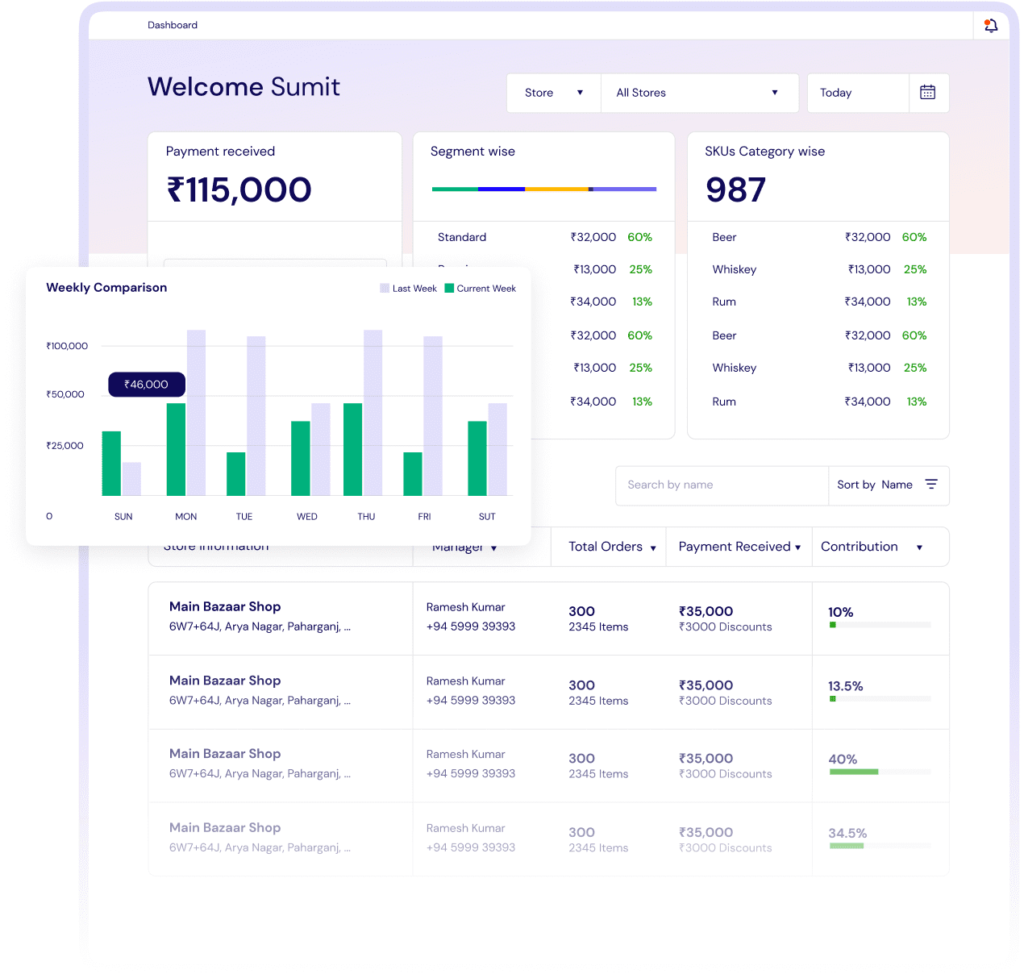Select the ₹46,000 chart tooltip
The height and width of the screenshot is (974, 1024).
146,384
